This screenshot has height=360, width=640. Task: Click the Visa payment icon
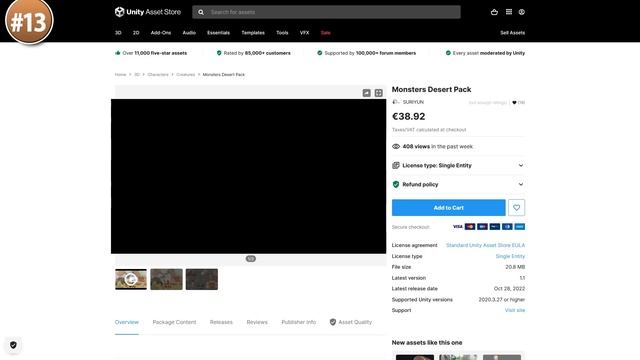(458, 227)
